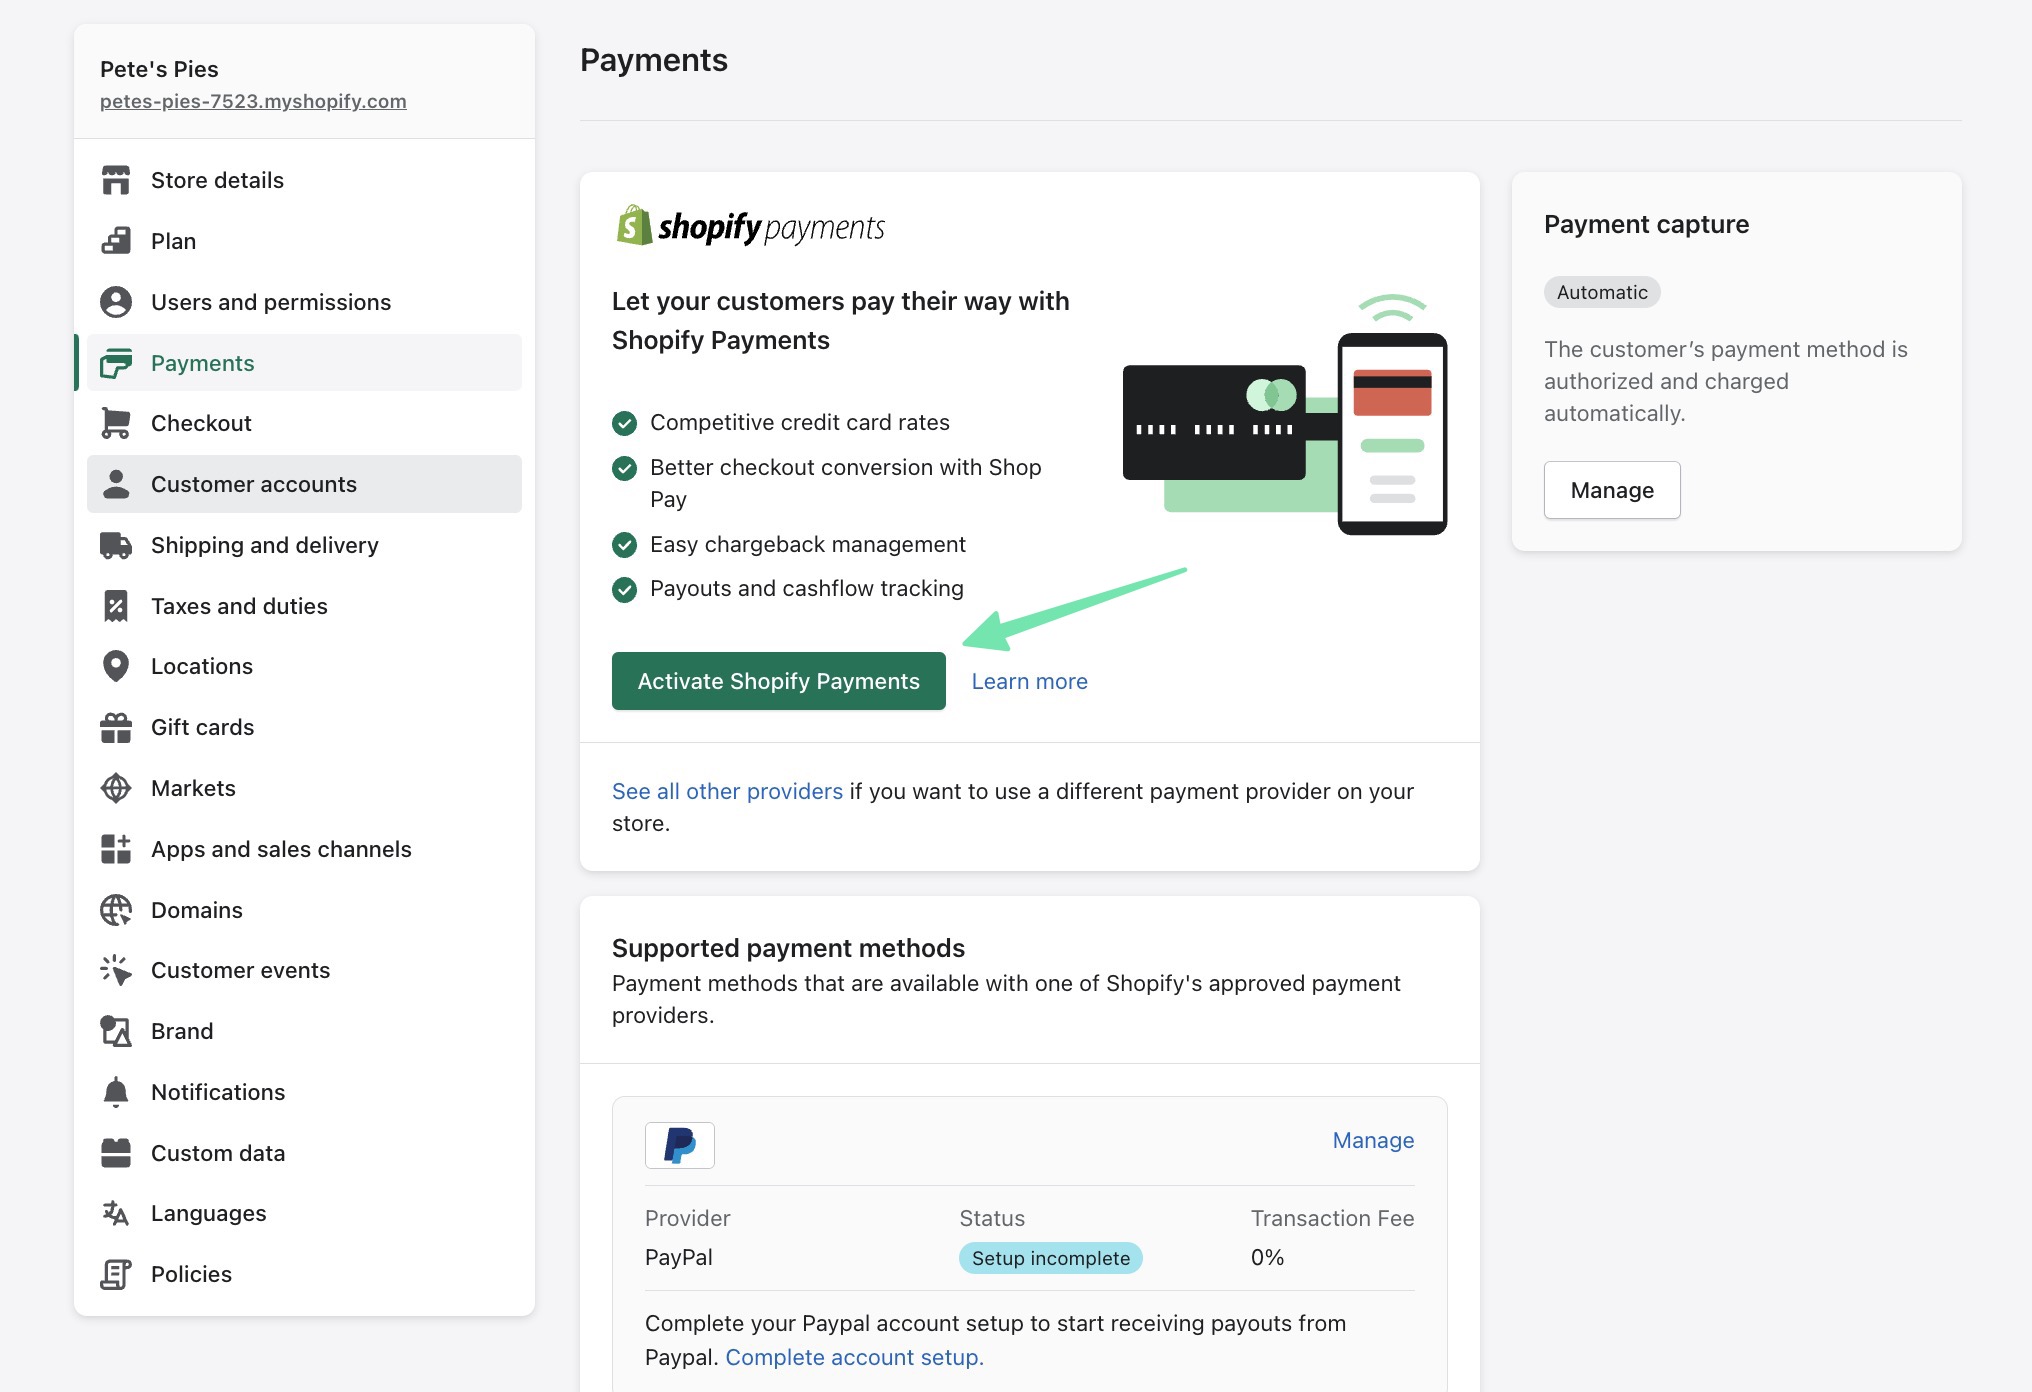Click the Checkout cart icon
Viewport: 2032px width, 1392px height.
[116, 423]
